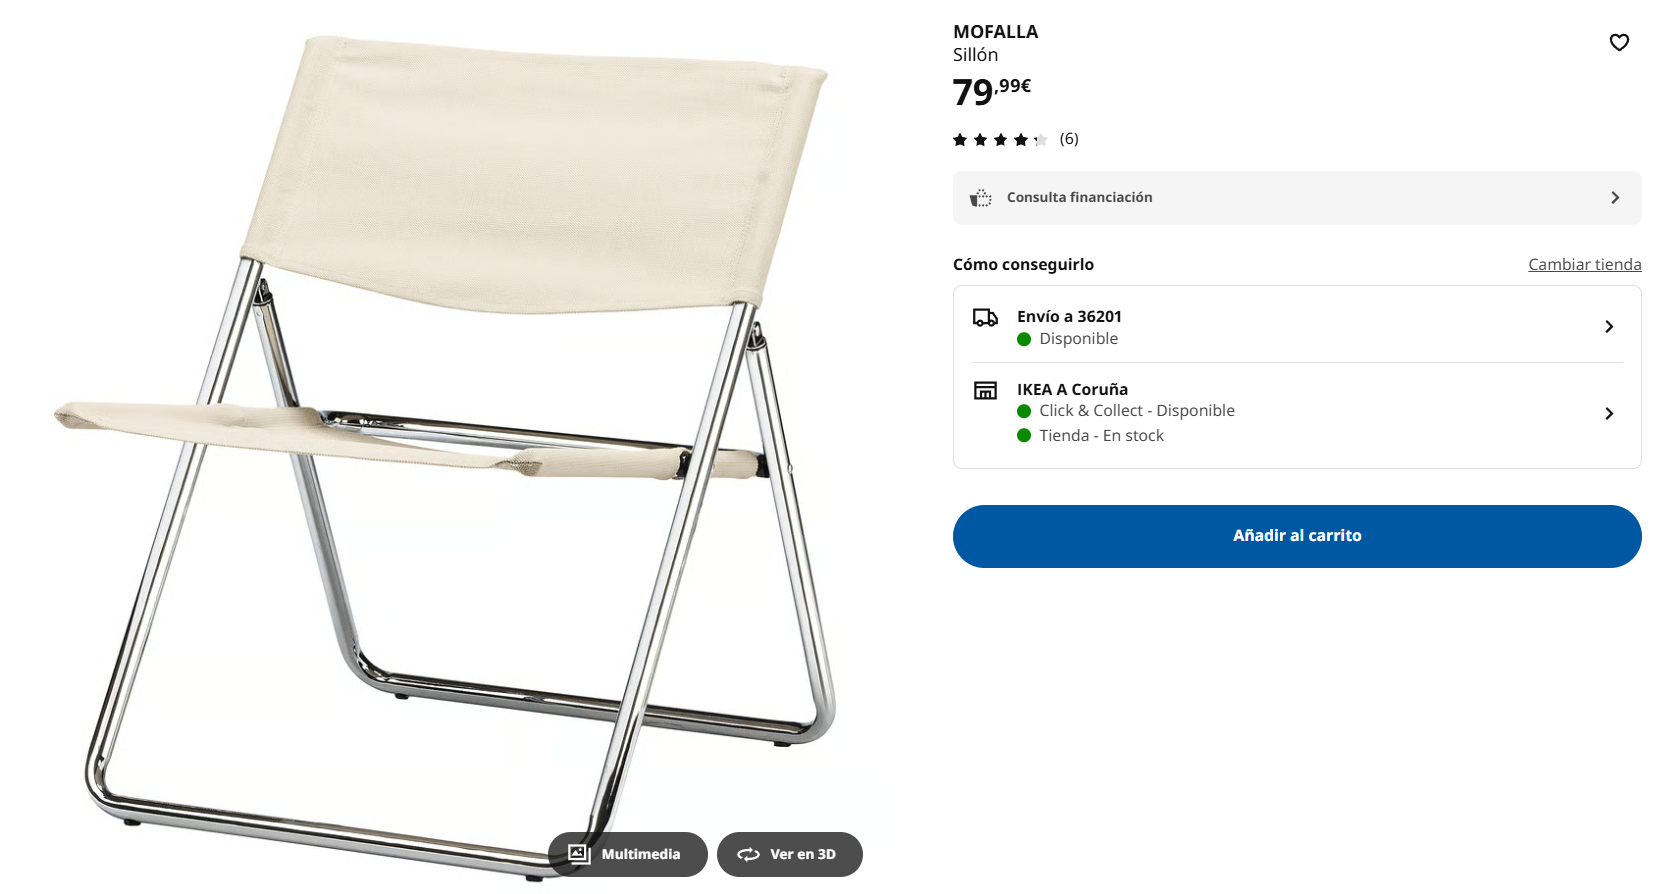Select the Consulta financiación text
This screenshot has width=1676, height=894.
pyautogui.click(x=1079, y=197)
